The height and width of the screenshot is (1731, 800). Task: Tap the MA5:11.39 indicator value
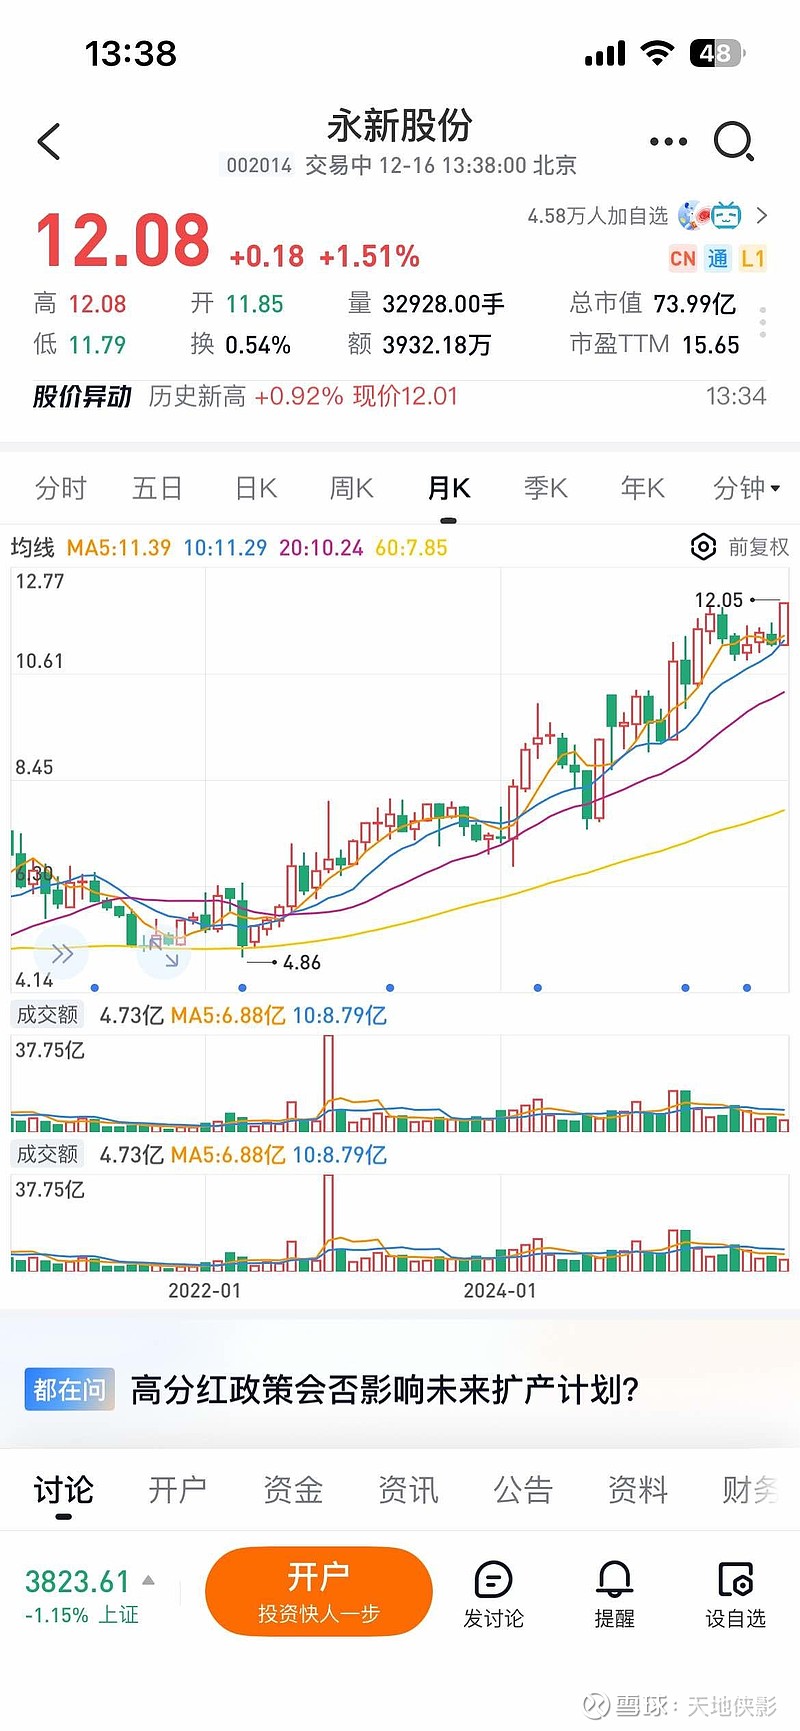coord(119,548)
